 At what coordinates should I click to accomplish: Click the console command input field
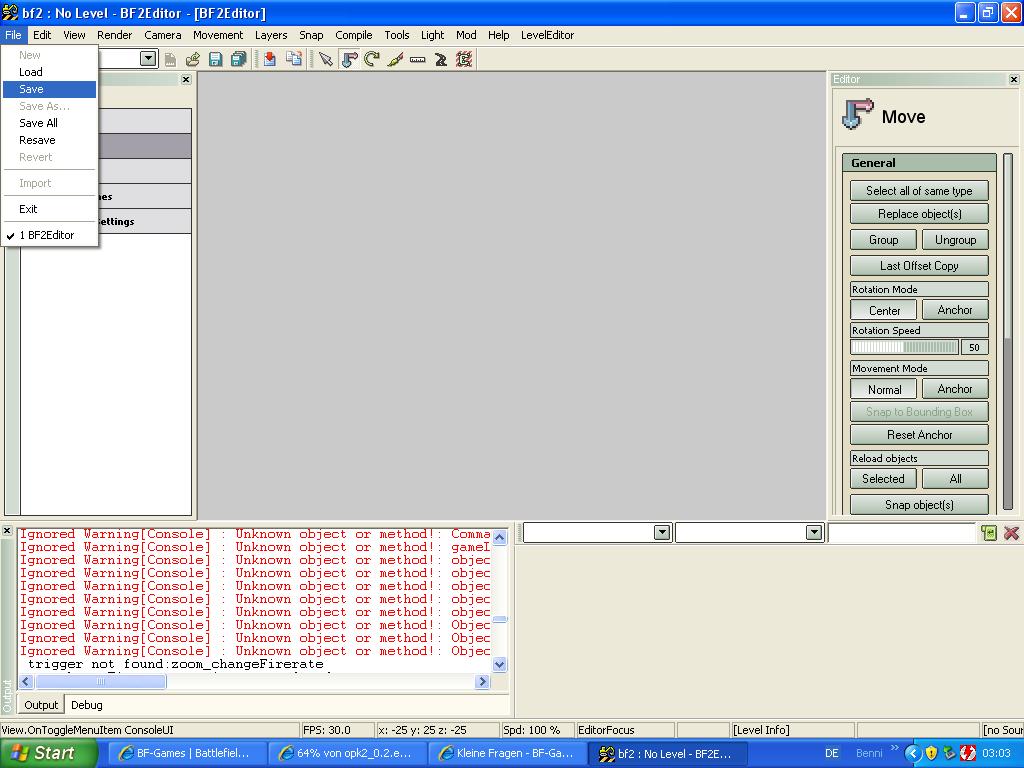click(902, 533)
